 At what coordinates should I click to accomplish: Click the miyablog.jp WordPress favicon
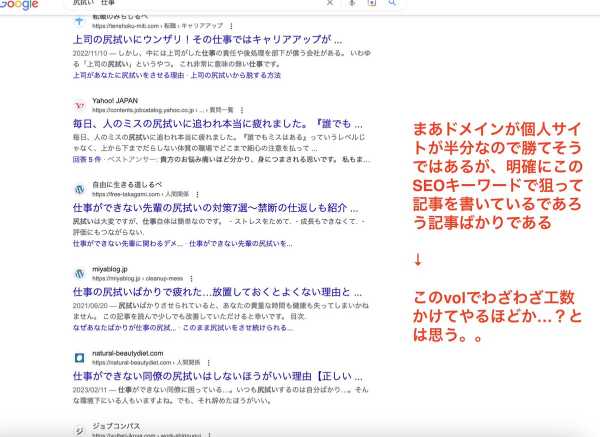point(79,274)
